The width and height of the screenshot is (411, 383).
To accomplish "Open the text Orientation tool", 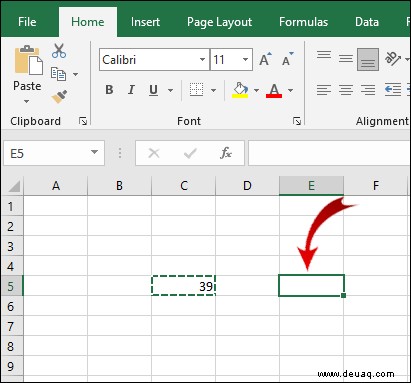I will pyautogui.click(x=393, y=59).
